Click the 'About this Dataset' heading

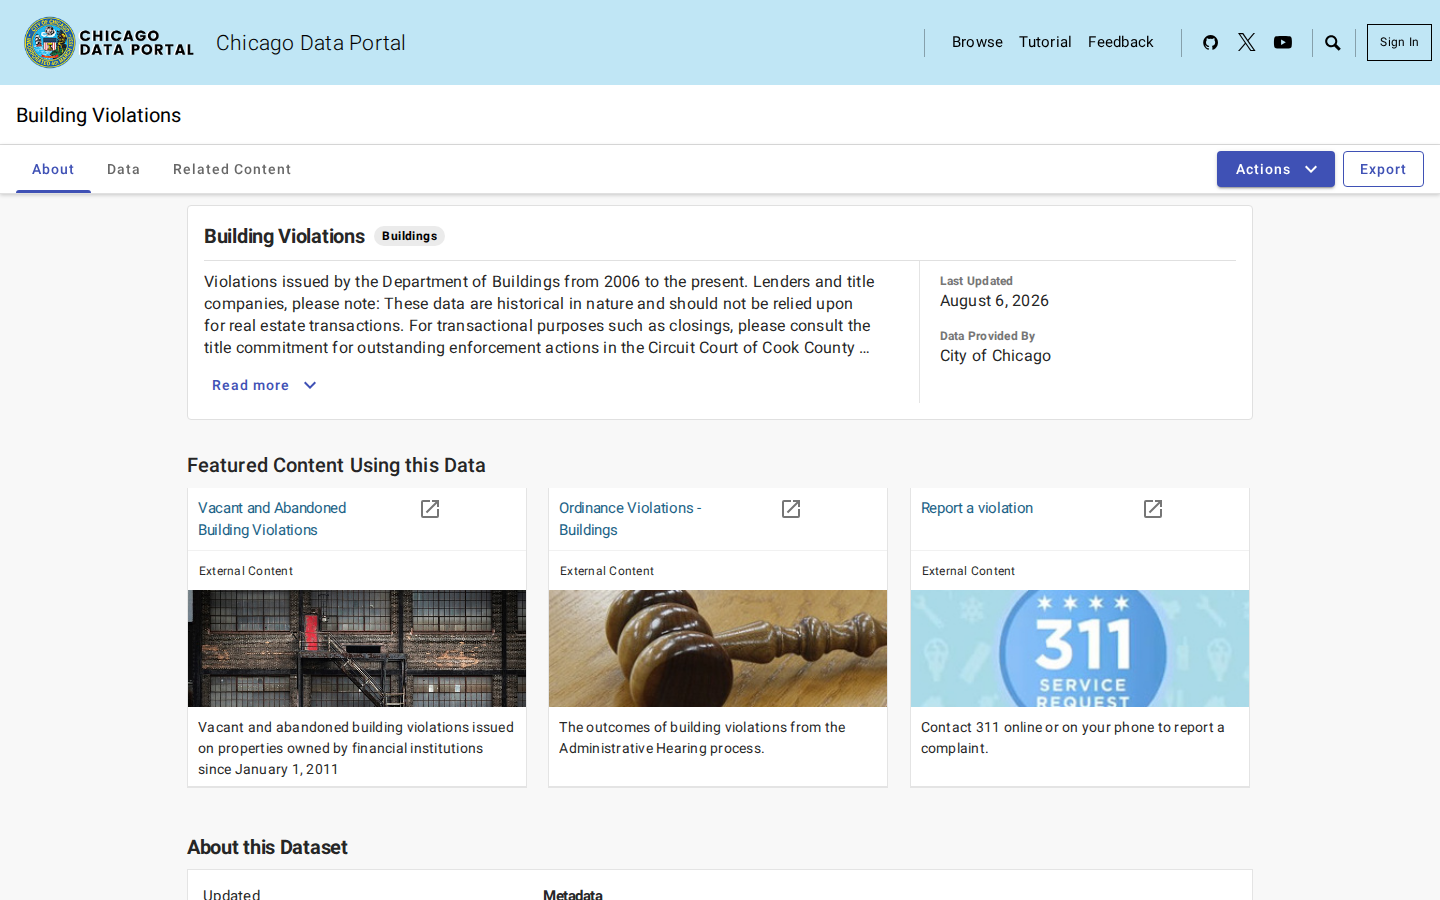(267, 847)
